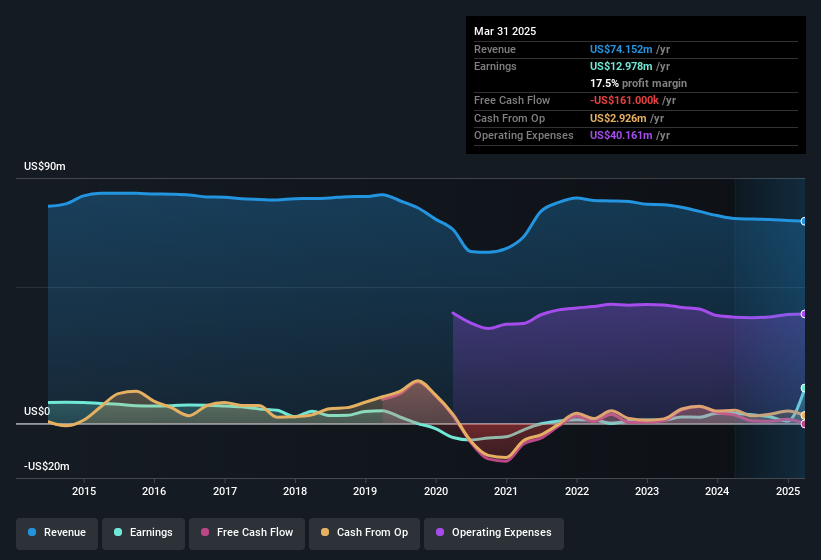Image resolution: width=821 pixels, height=560 pixels.
Task: Click the 2020 x-axis label
Action: click(436, 491)
